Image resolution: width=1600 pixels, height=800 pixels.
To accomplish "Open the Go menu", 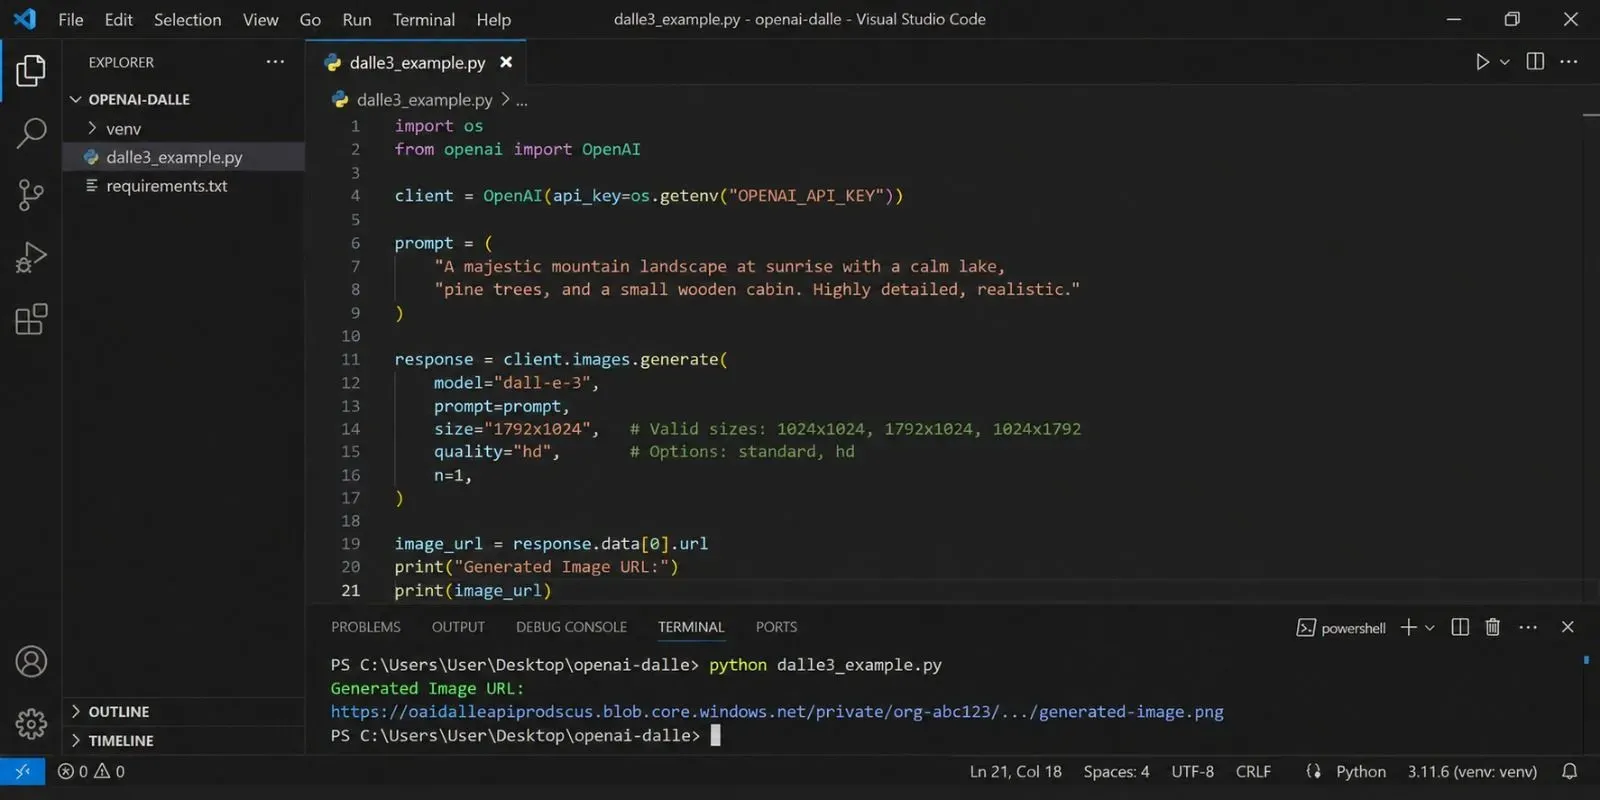I will click(x=310, y=19).
